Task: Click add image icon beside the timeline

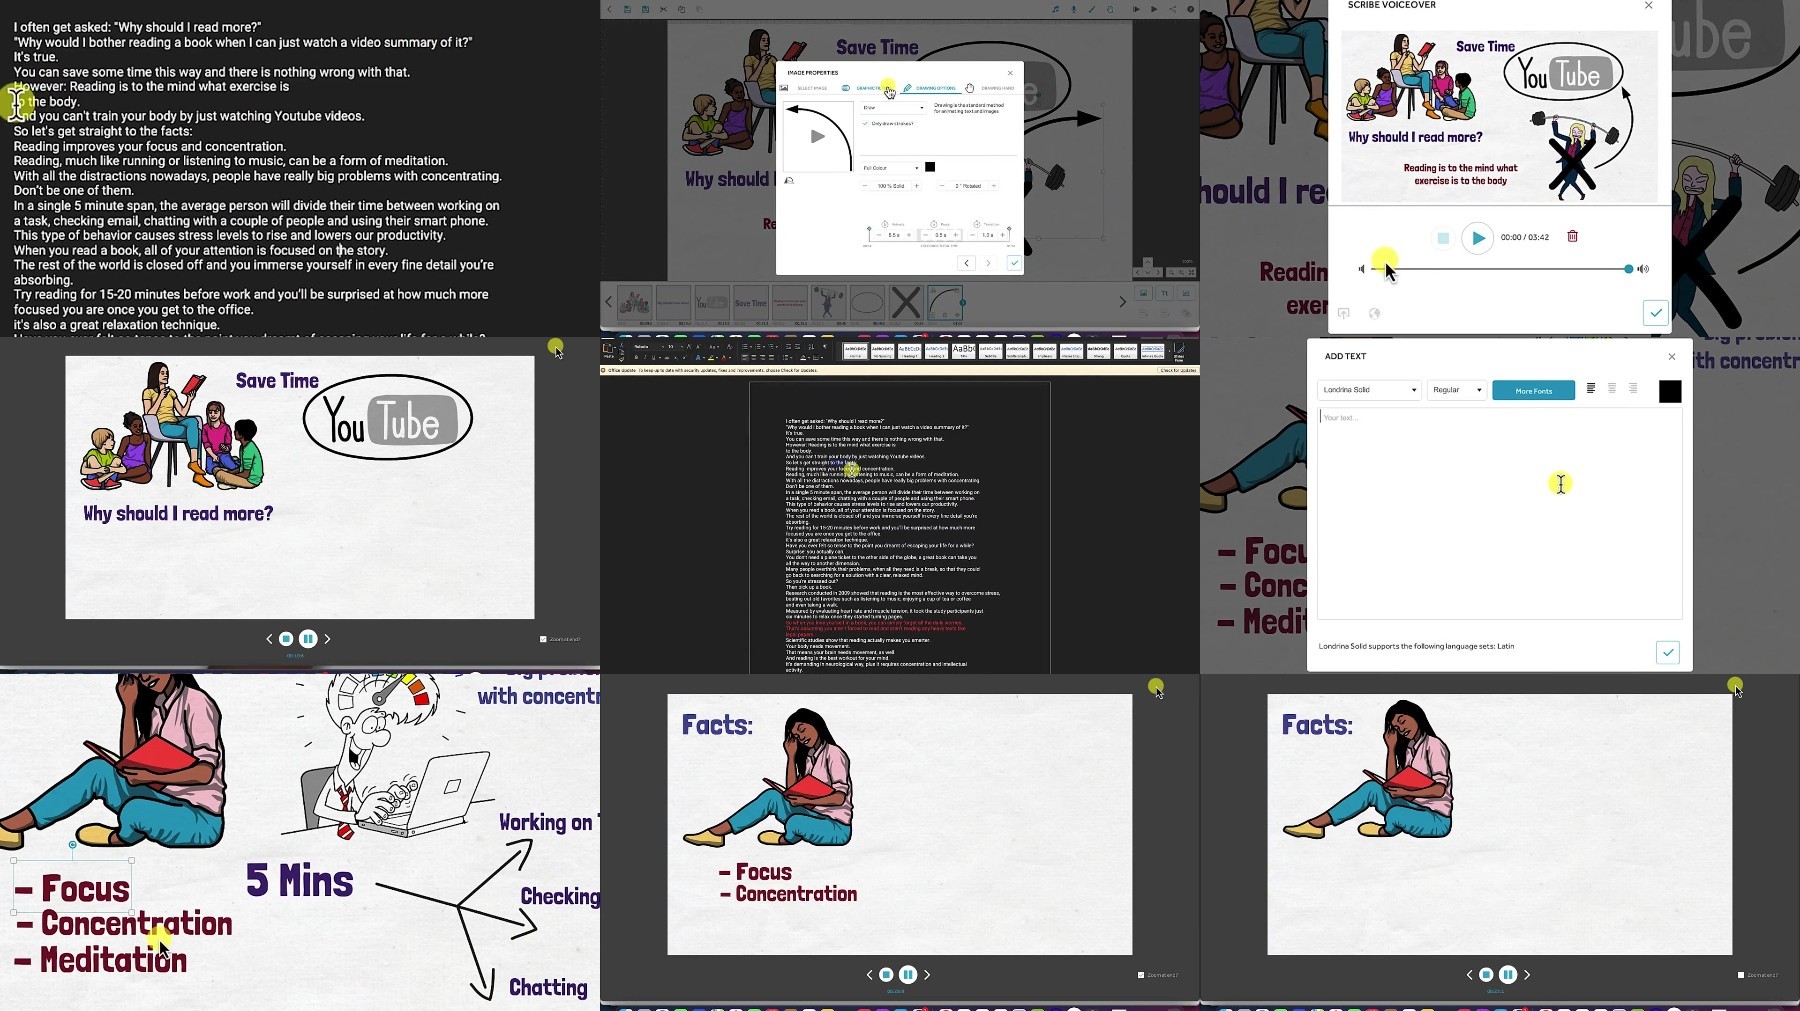Action: pos(1143,293)
